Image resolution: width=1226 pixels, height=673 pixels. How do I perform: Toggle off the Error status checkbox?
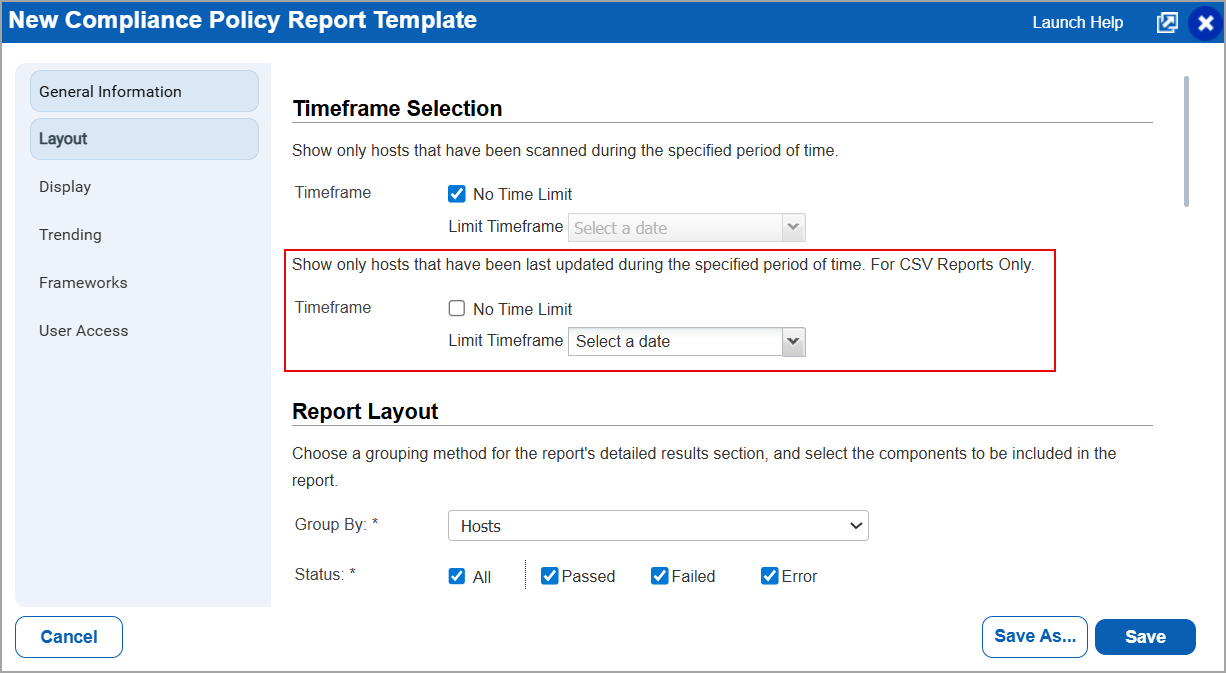[x=769, y=576]
